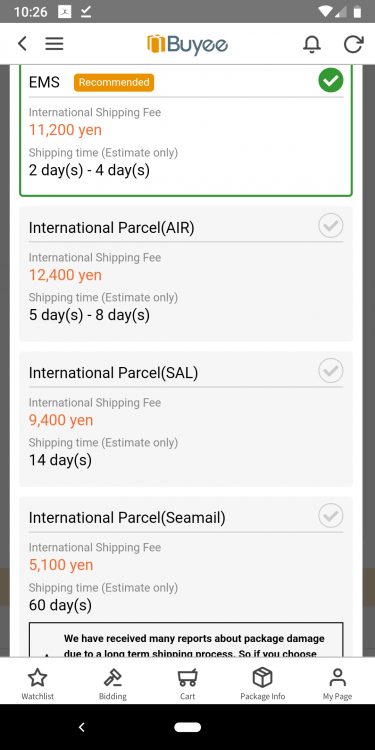Select International Parcel(AIR) checkmark

331,225
